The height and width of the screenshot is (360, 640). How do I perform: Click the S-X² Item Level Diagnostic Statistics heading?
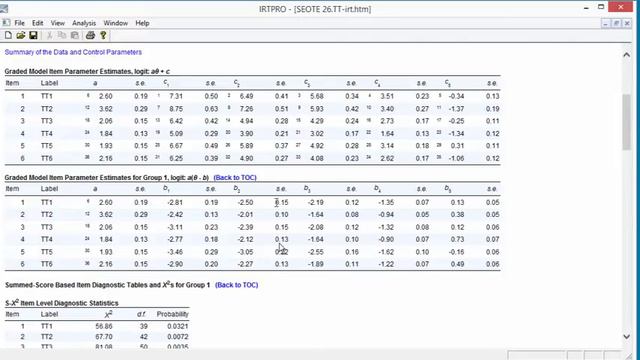pos(62,303)
